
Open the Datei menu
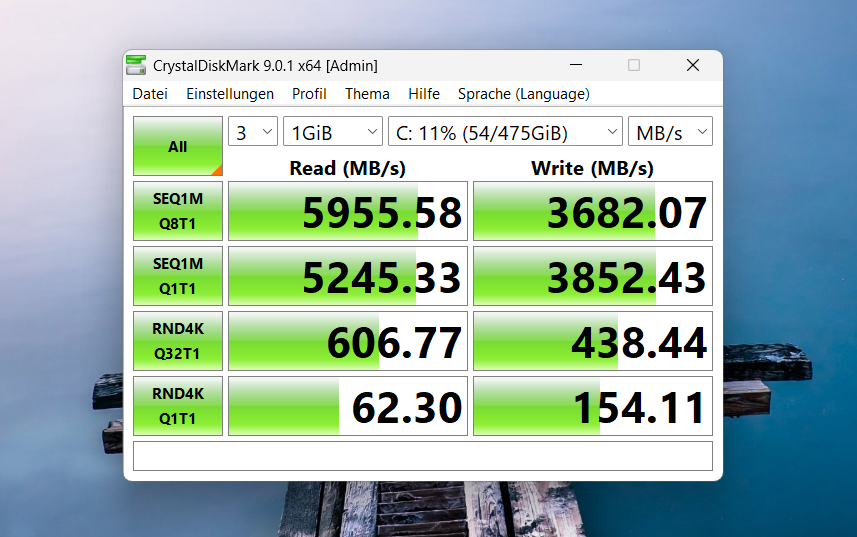click(x=150, y=94)
